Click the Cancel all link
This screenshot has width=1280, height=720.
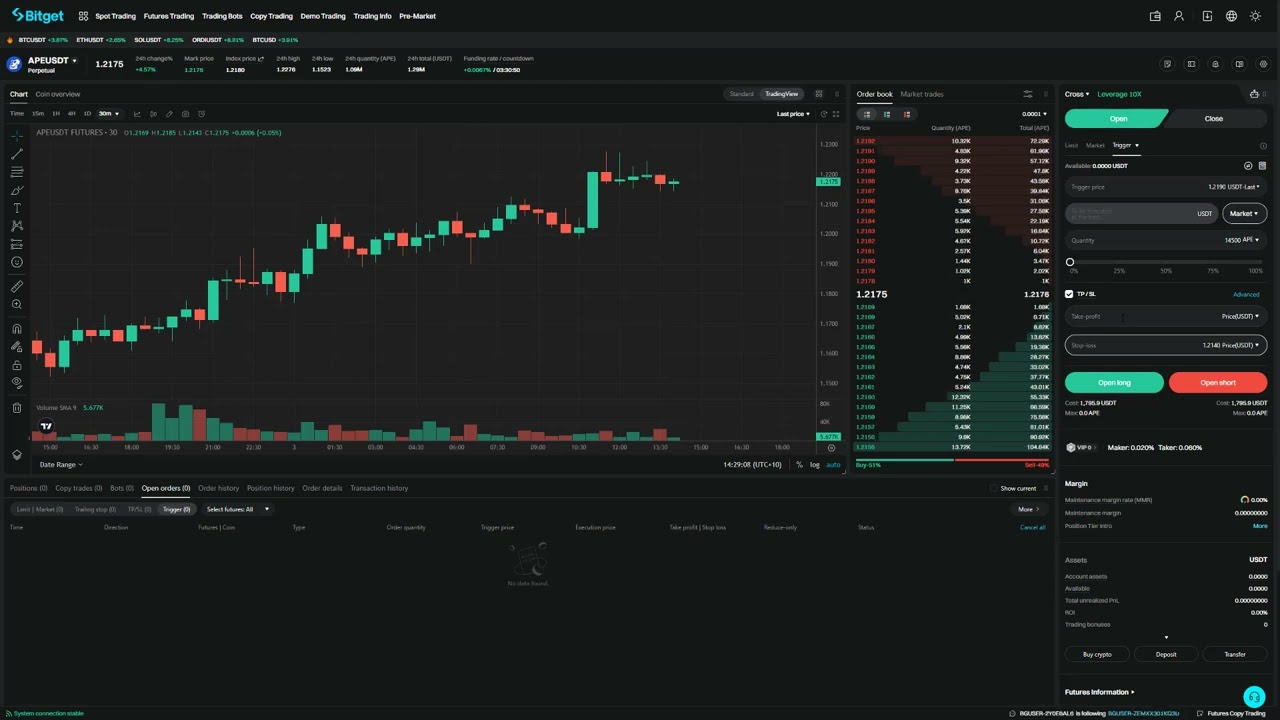pyautogui.click(x=1032, y=527)
